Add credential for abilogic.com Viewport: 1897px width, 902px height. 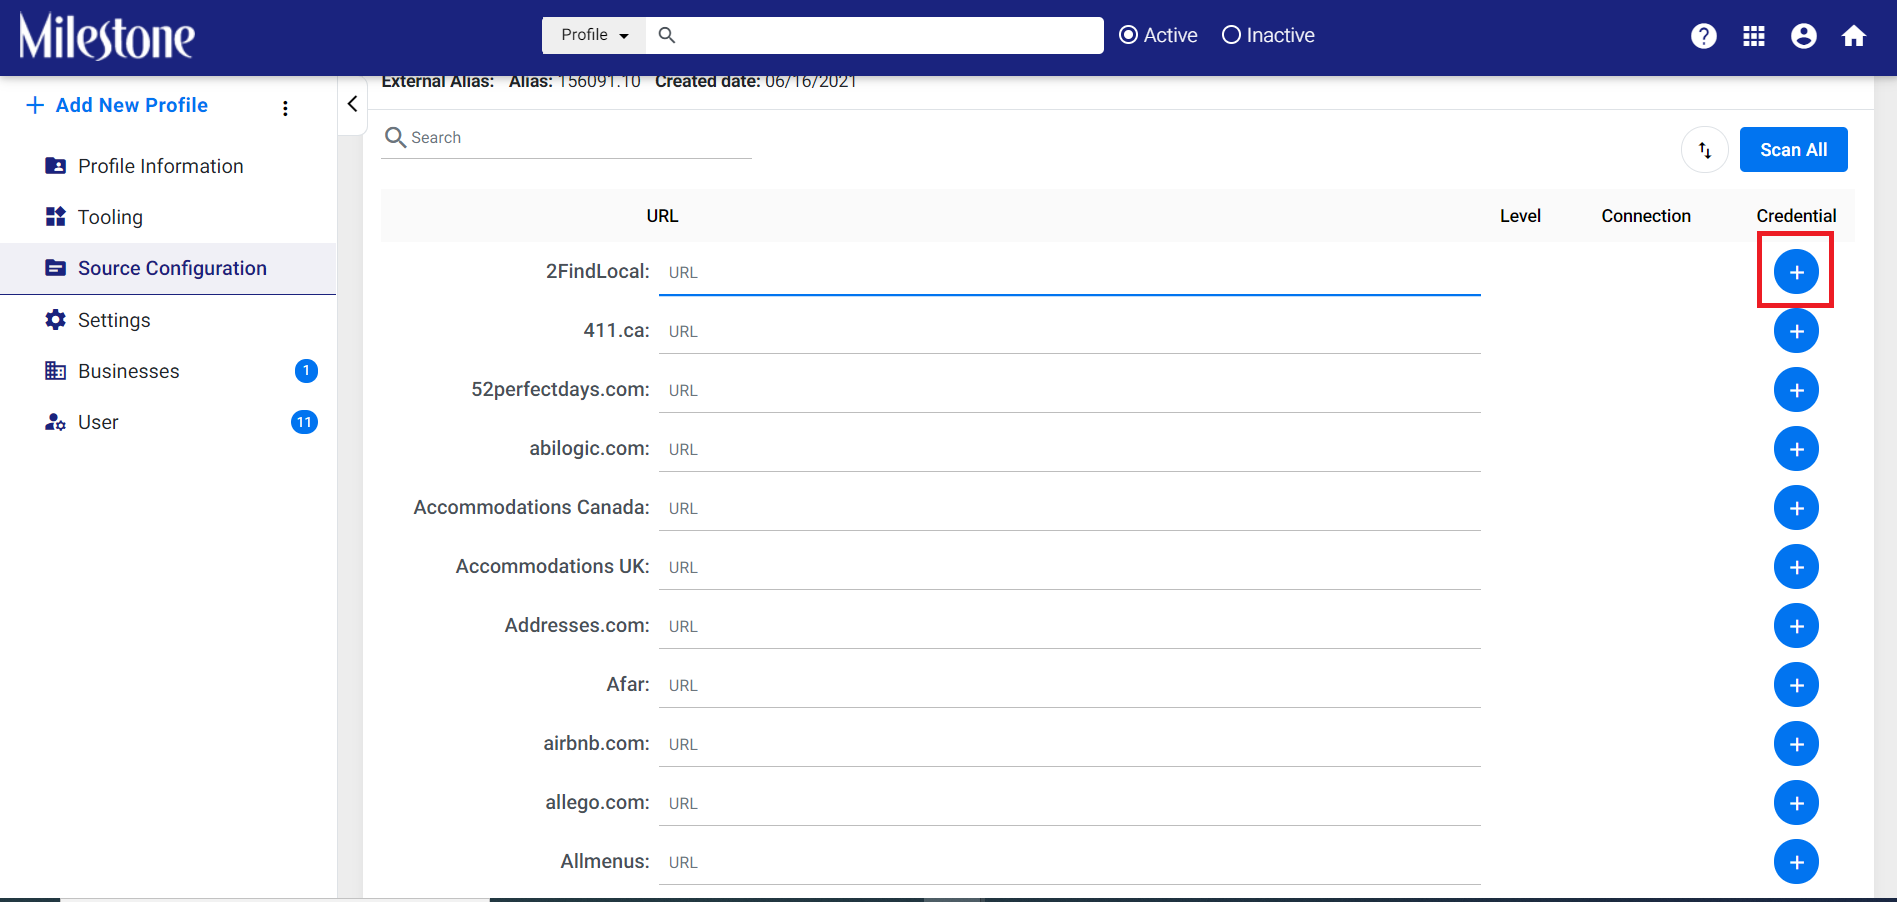point(1796,449)
